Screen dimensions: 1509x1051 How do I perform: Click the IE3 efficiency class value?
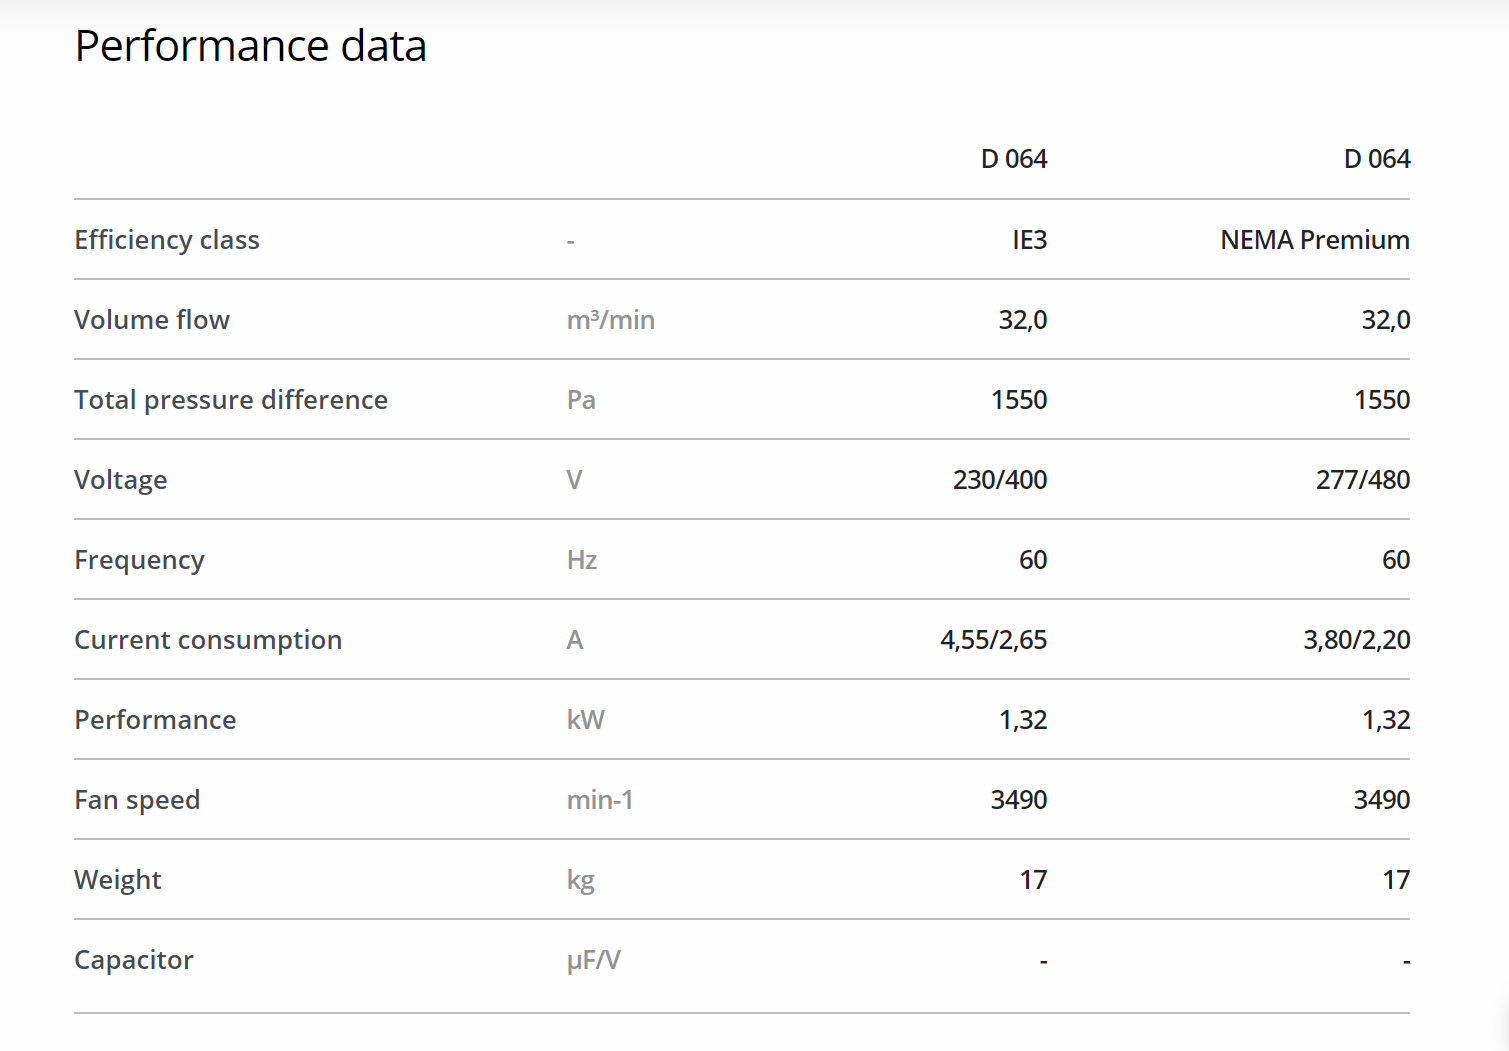point(1029,240)
